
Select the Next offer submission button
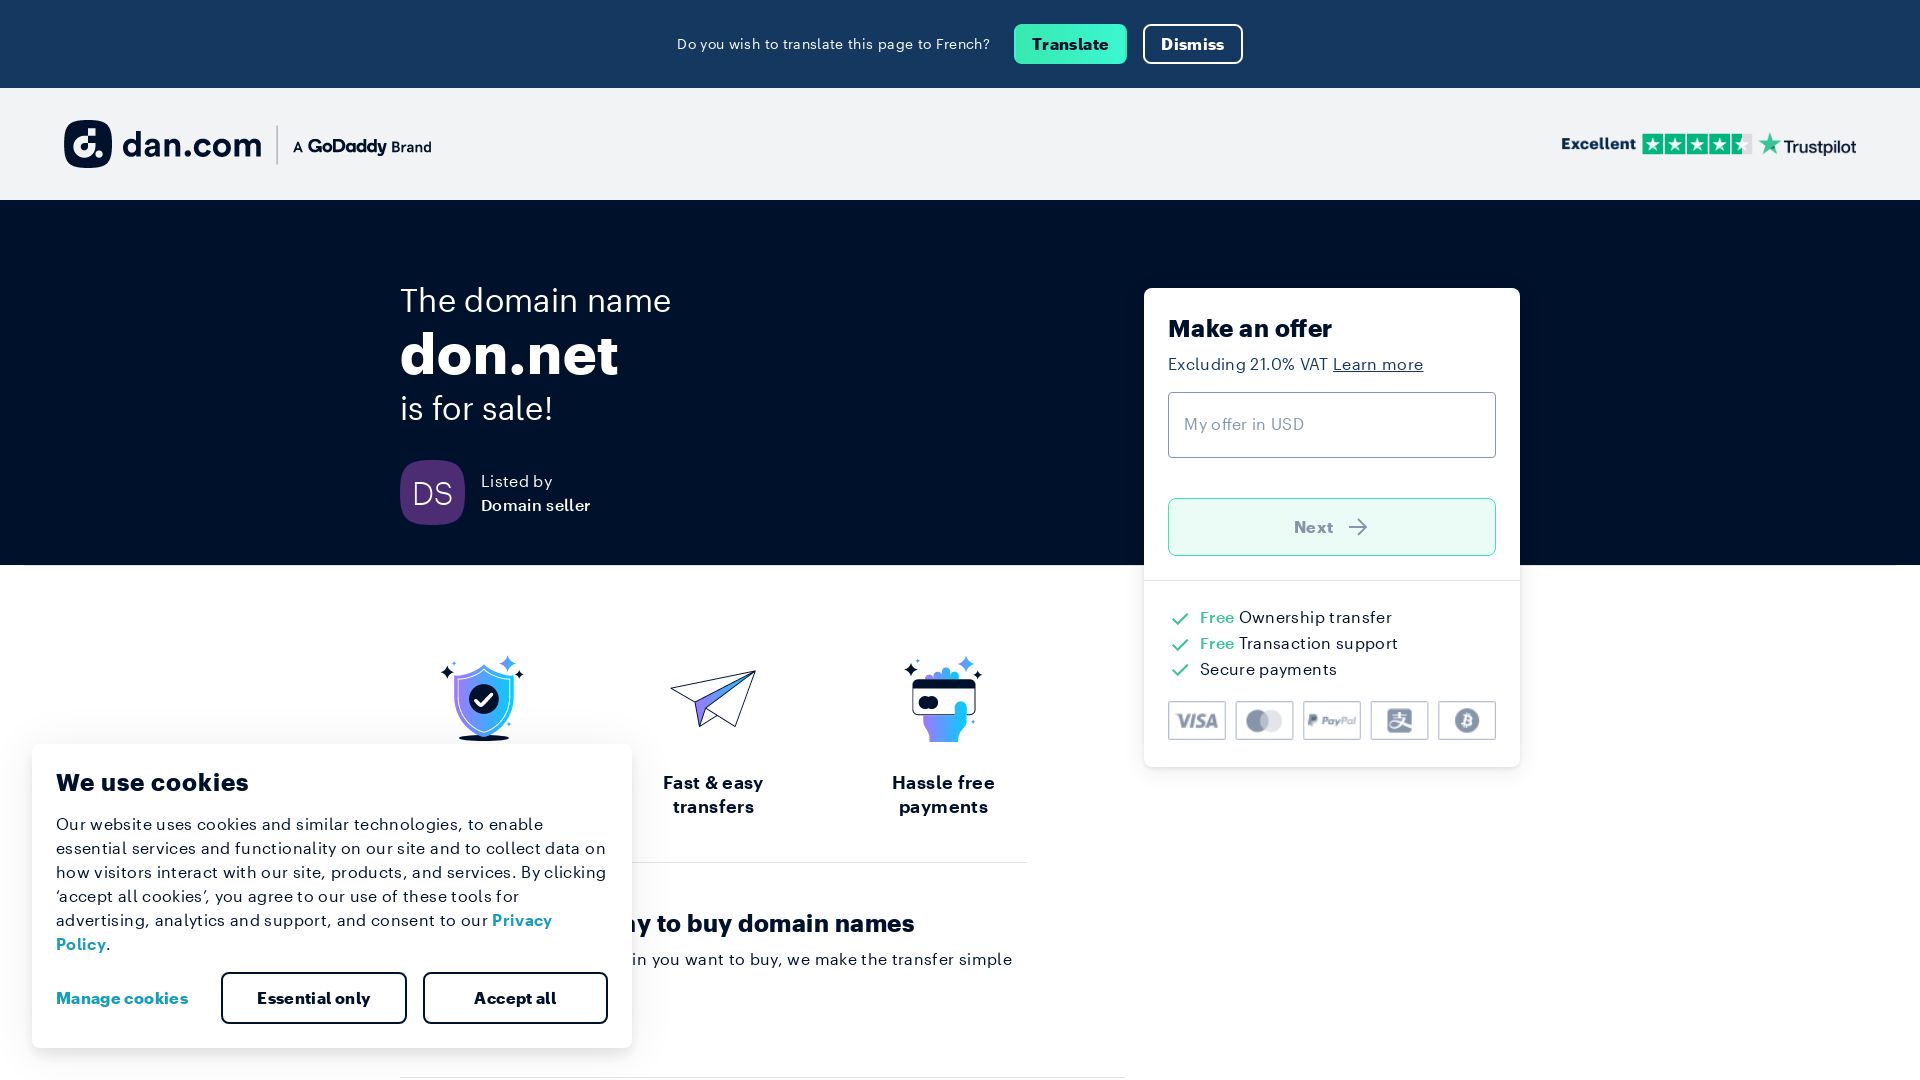point(1331,526)
